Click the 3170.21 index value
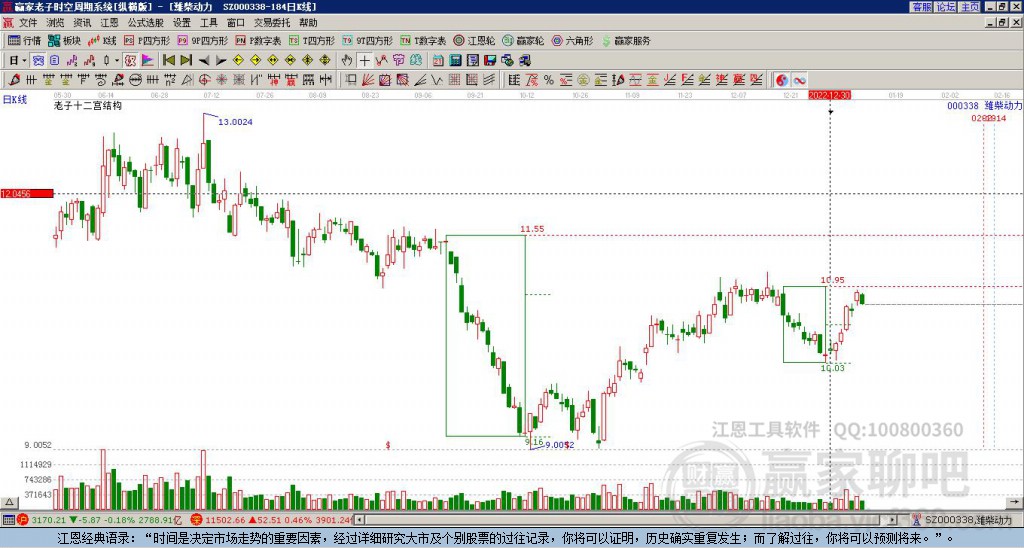 (x=48, y=520)
